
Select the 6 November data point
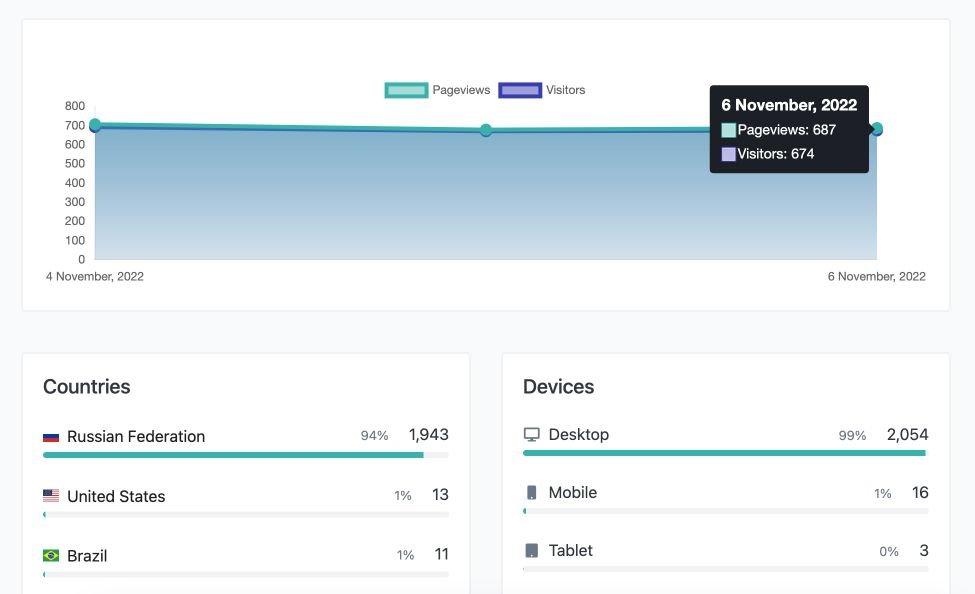point(876,129)
